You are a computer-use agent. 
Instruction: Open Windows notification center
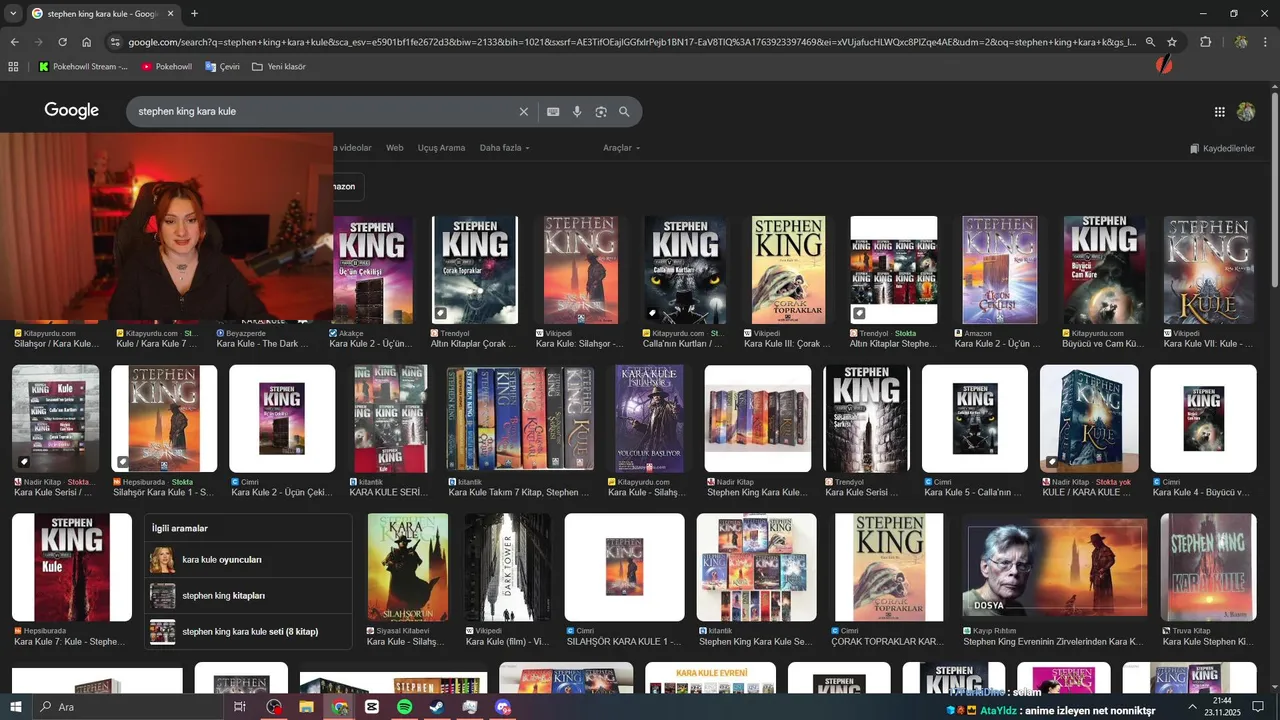[1258, 707]
